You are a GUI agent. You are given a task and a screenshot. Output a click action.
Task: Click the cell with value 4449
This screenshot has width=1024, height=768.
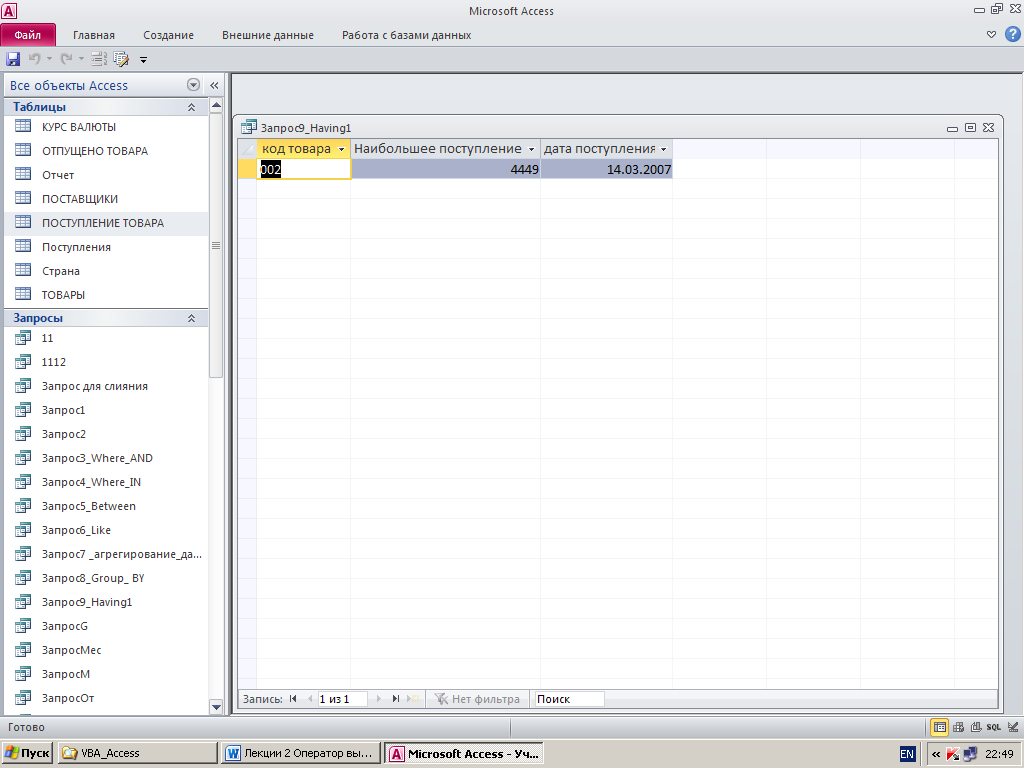445,170
